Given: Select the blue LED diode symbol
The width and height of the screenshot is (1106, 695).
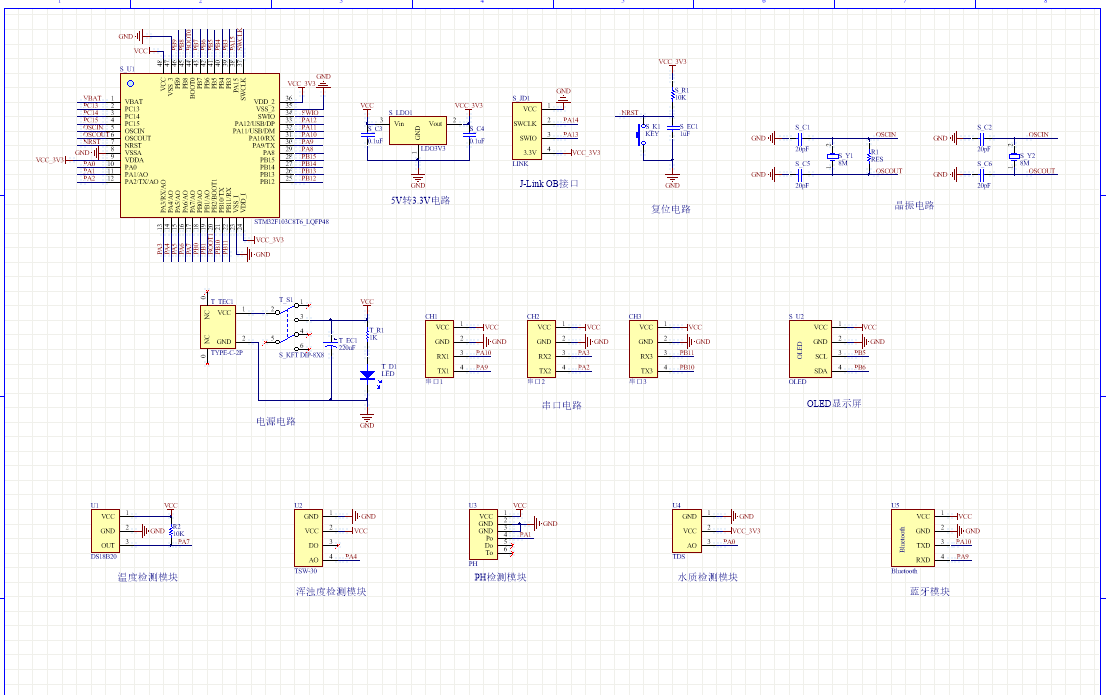Looking at the screenshot, I should 368,374.
